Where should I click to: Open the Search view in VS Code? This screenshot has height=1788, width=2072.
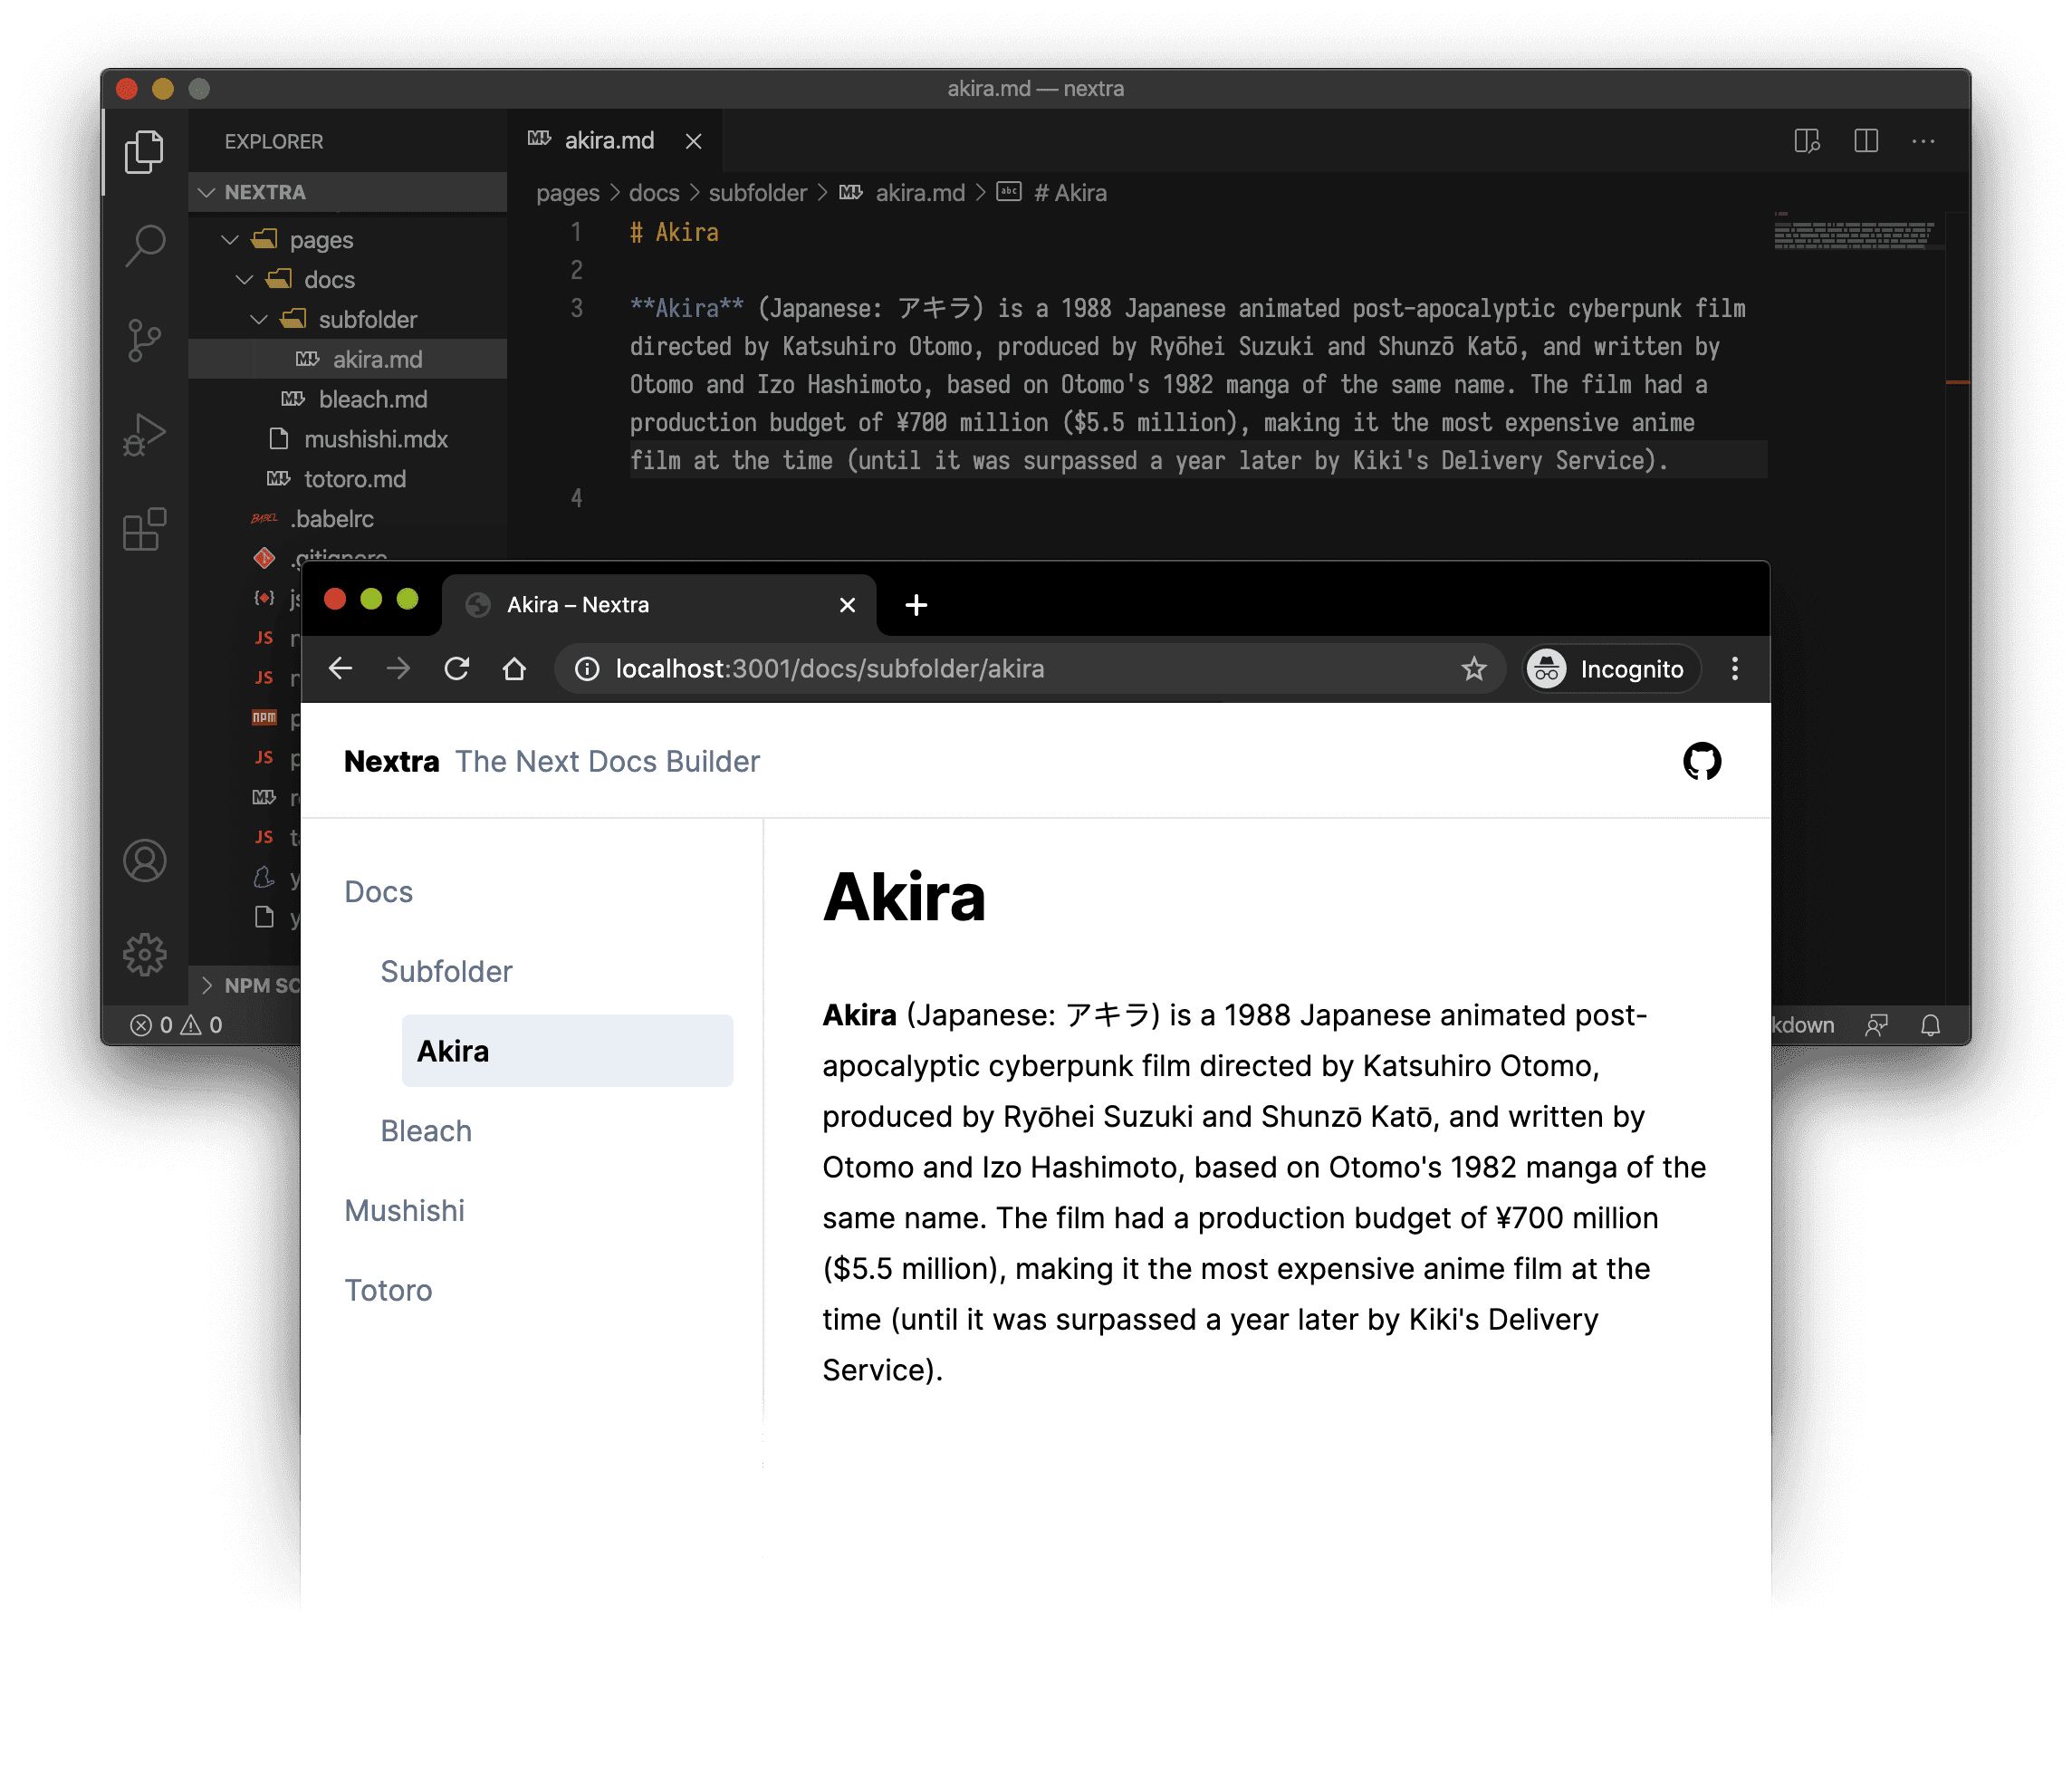point(146,245)
